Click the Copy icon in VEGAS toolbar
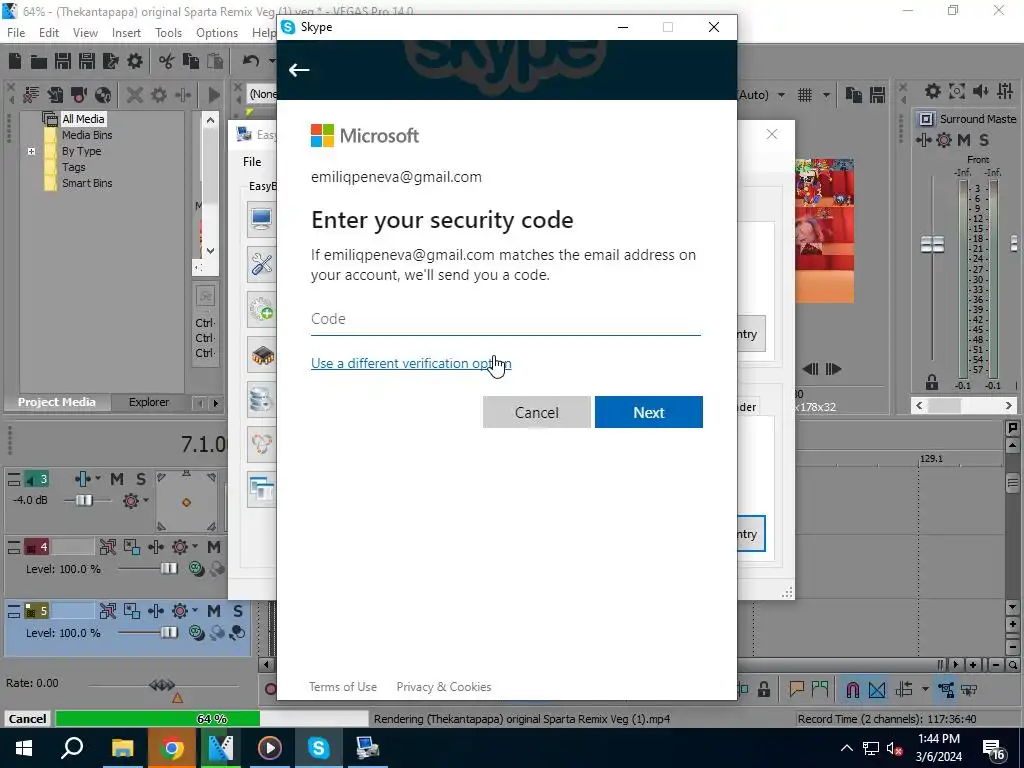This screenshot has width=1024, height=768. [x=191, y=61]
